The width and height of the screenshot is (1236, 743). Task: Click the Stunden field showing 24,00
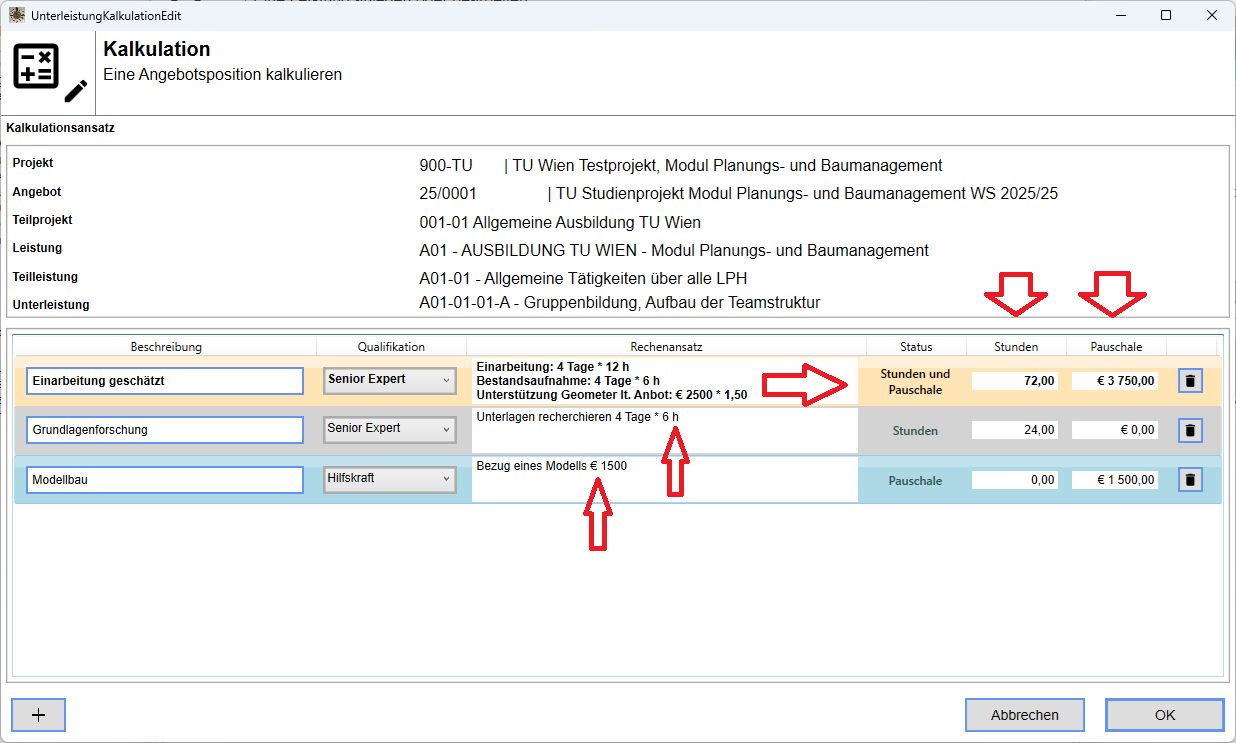pyautogui.click(x=1015, y=430)
